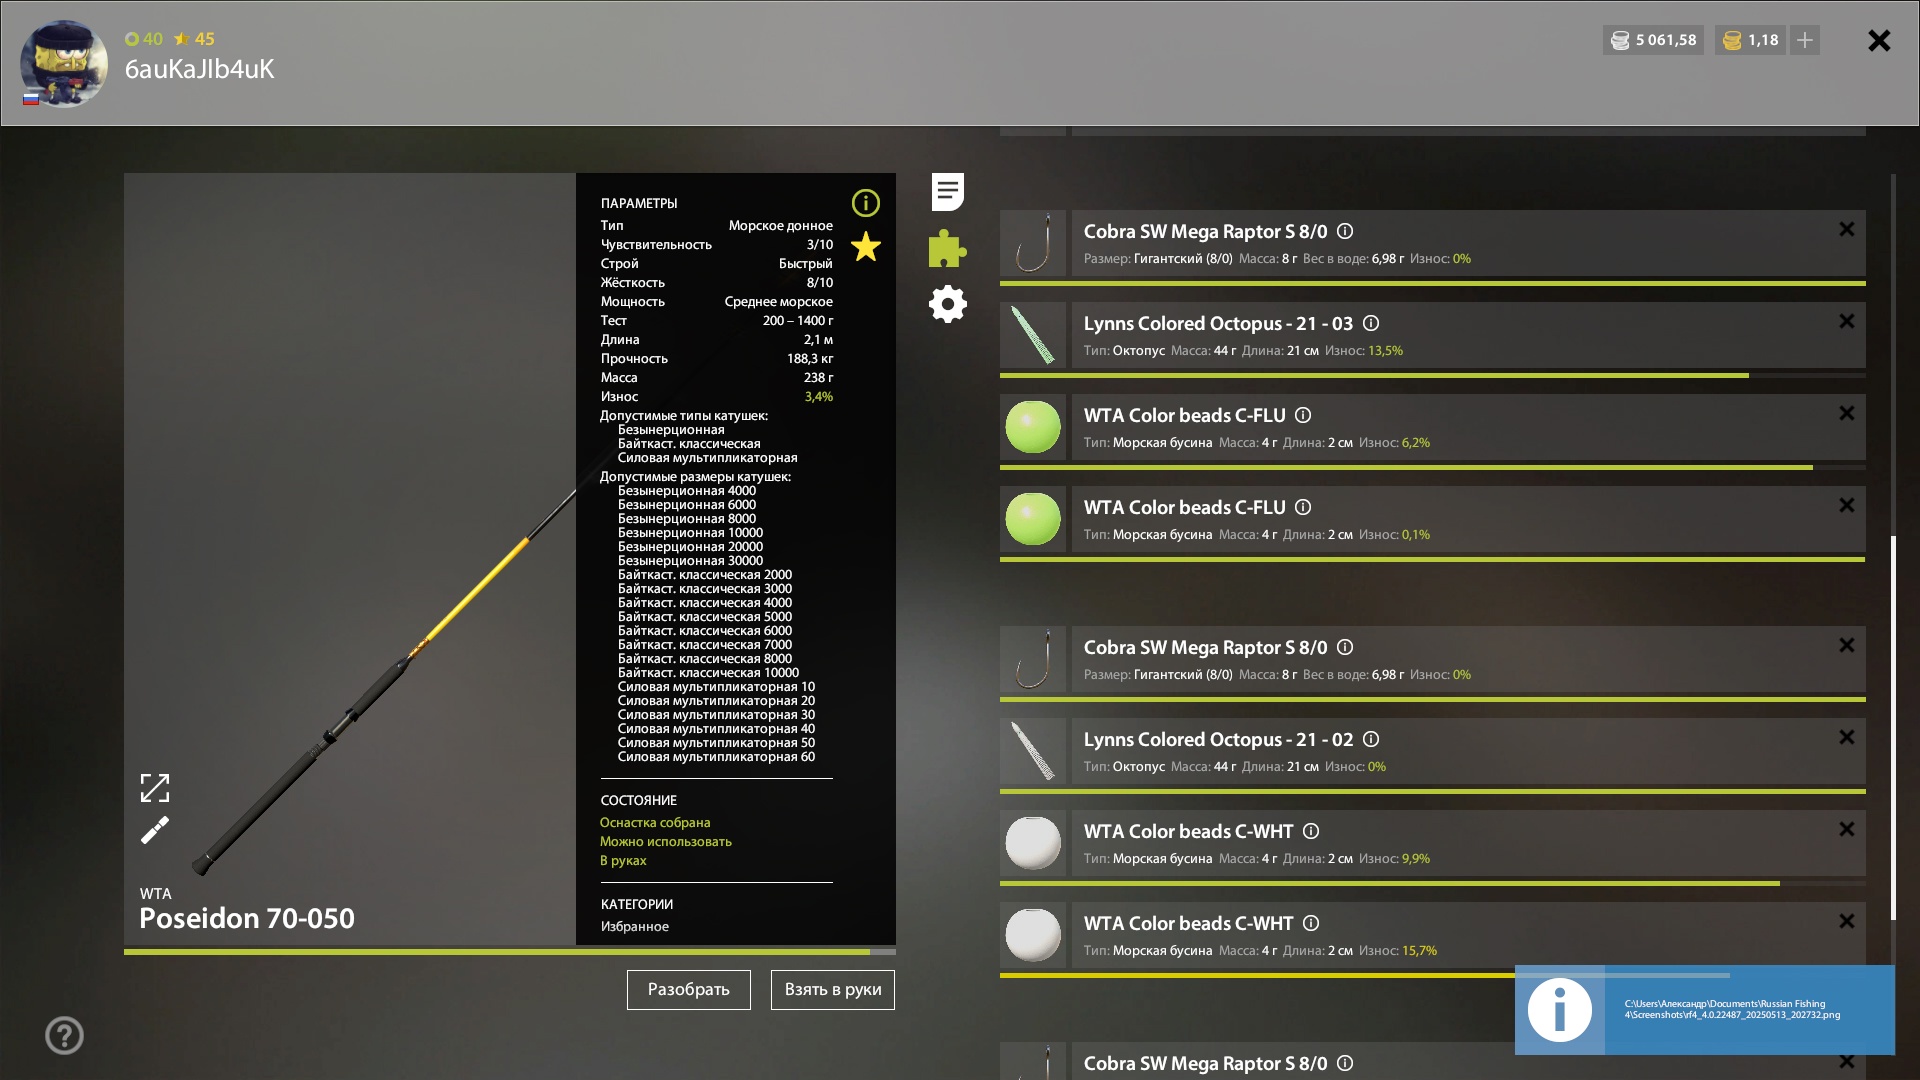1920x1080 pixels.
Task: Click the Износ 3,4% wear value
Action: coord(819,397)
